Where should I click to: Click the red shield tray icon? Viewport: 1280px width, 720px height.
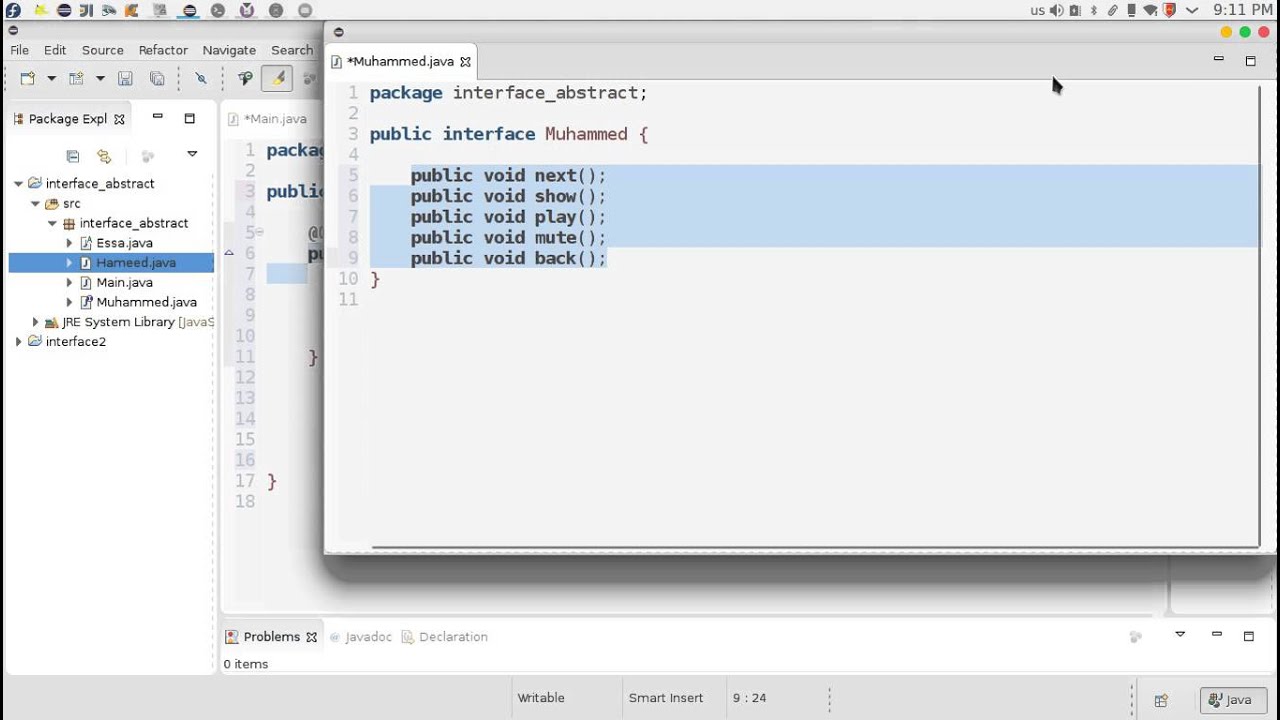(x=1169, y=10)
